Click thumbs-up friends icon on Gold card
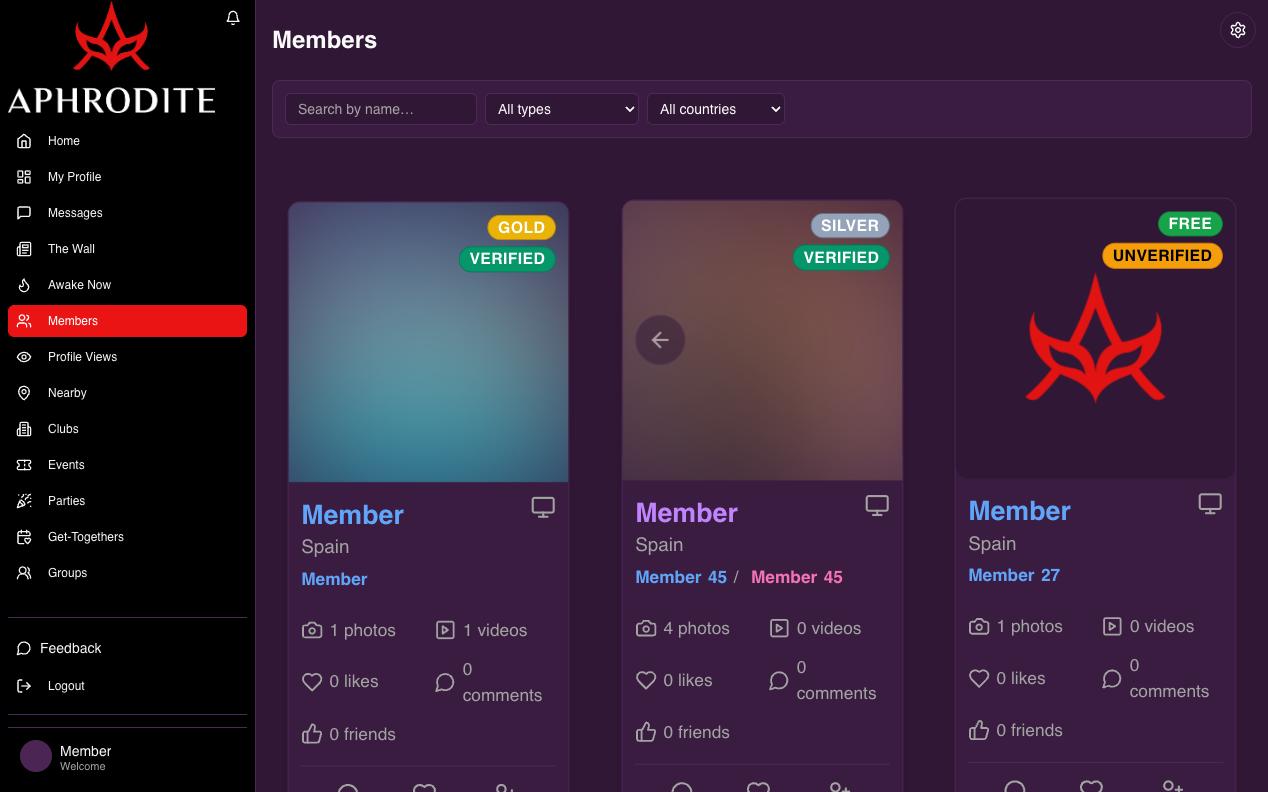 pos(312,734)
